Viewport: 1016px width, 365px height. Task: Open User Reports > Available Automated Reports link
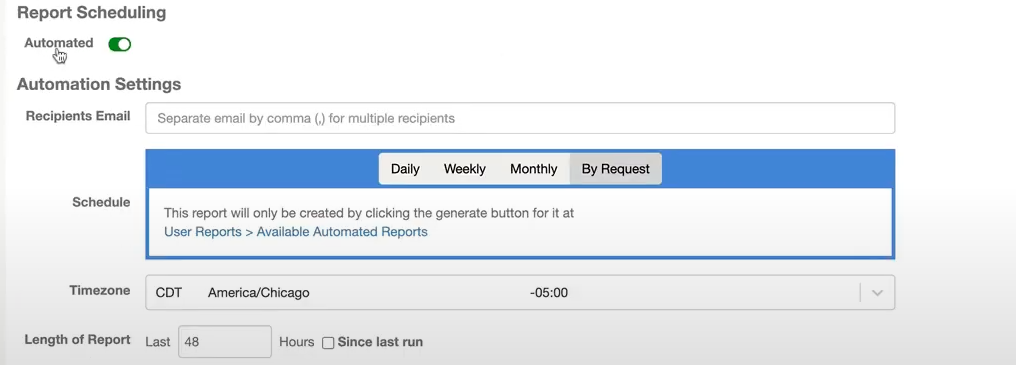(x=295, y=231)
